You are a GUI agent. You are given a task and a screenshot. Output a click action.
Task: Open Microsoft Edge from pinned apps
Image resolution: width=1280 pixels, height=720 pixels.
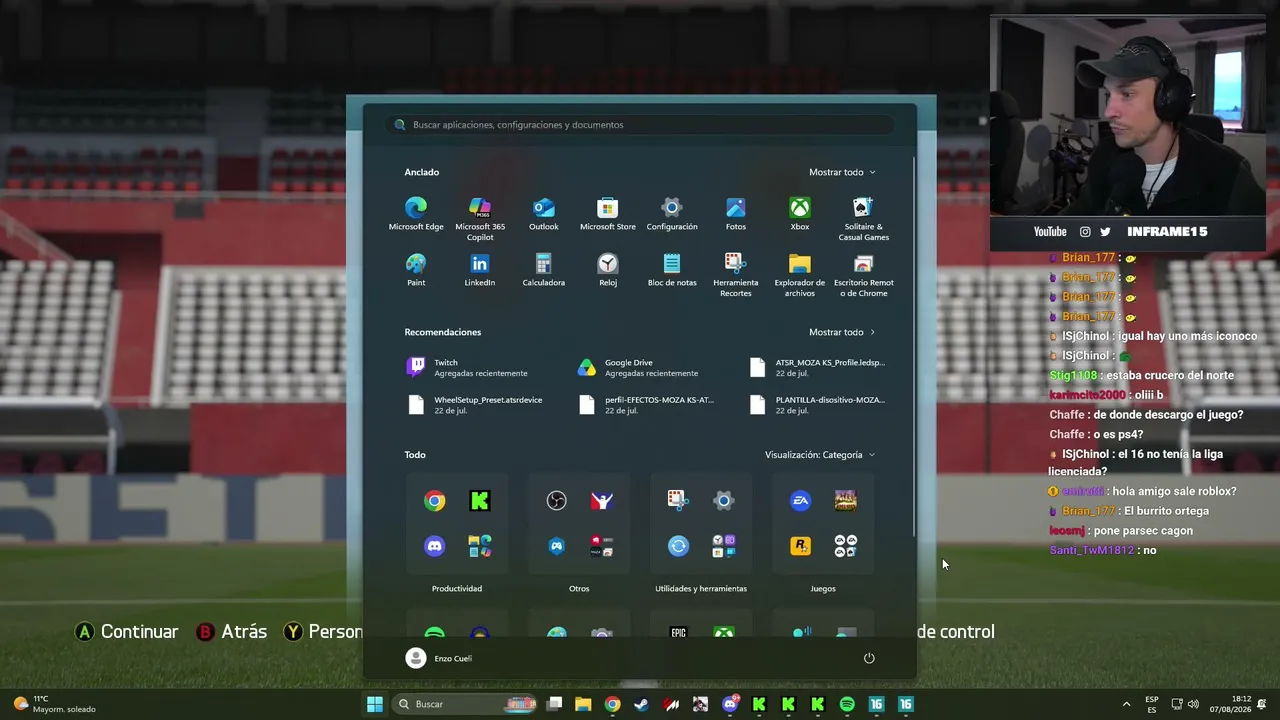(x=416, y=214)
